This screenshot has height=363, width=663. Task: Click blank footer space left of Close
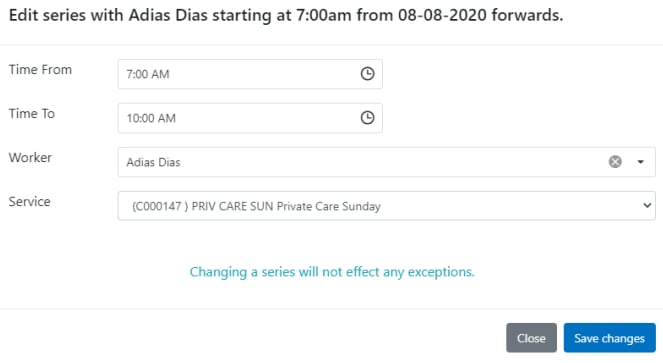tap(254, 338)
